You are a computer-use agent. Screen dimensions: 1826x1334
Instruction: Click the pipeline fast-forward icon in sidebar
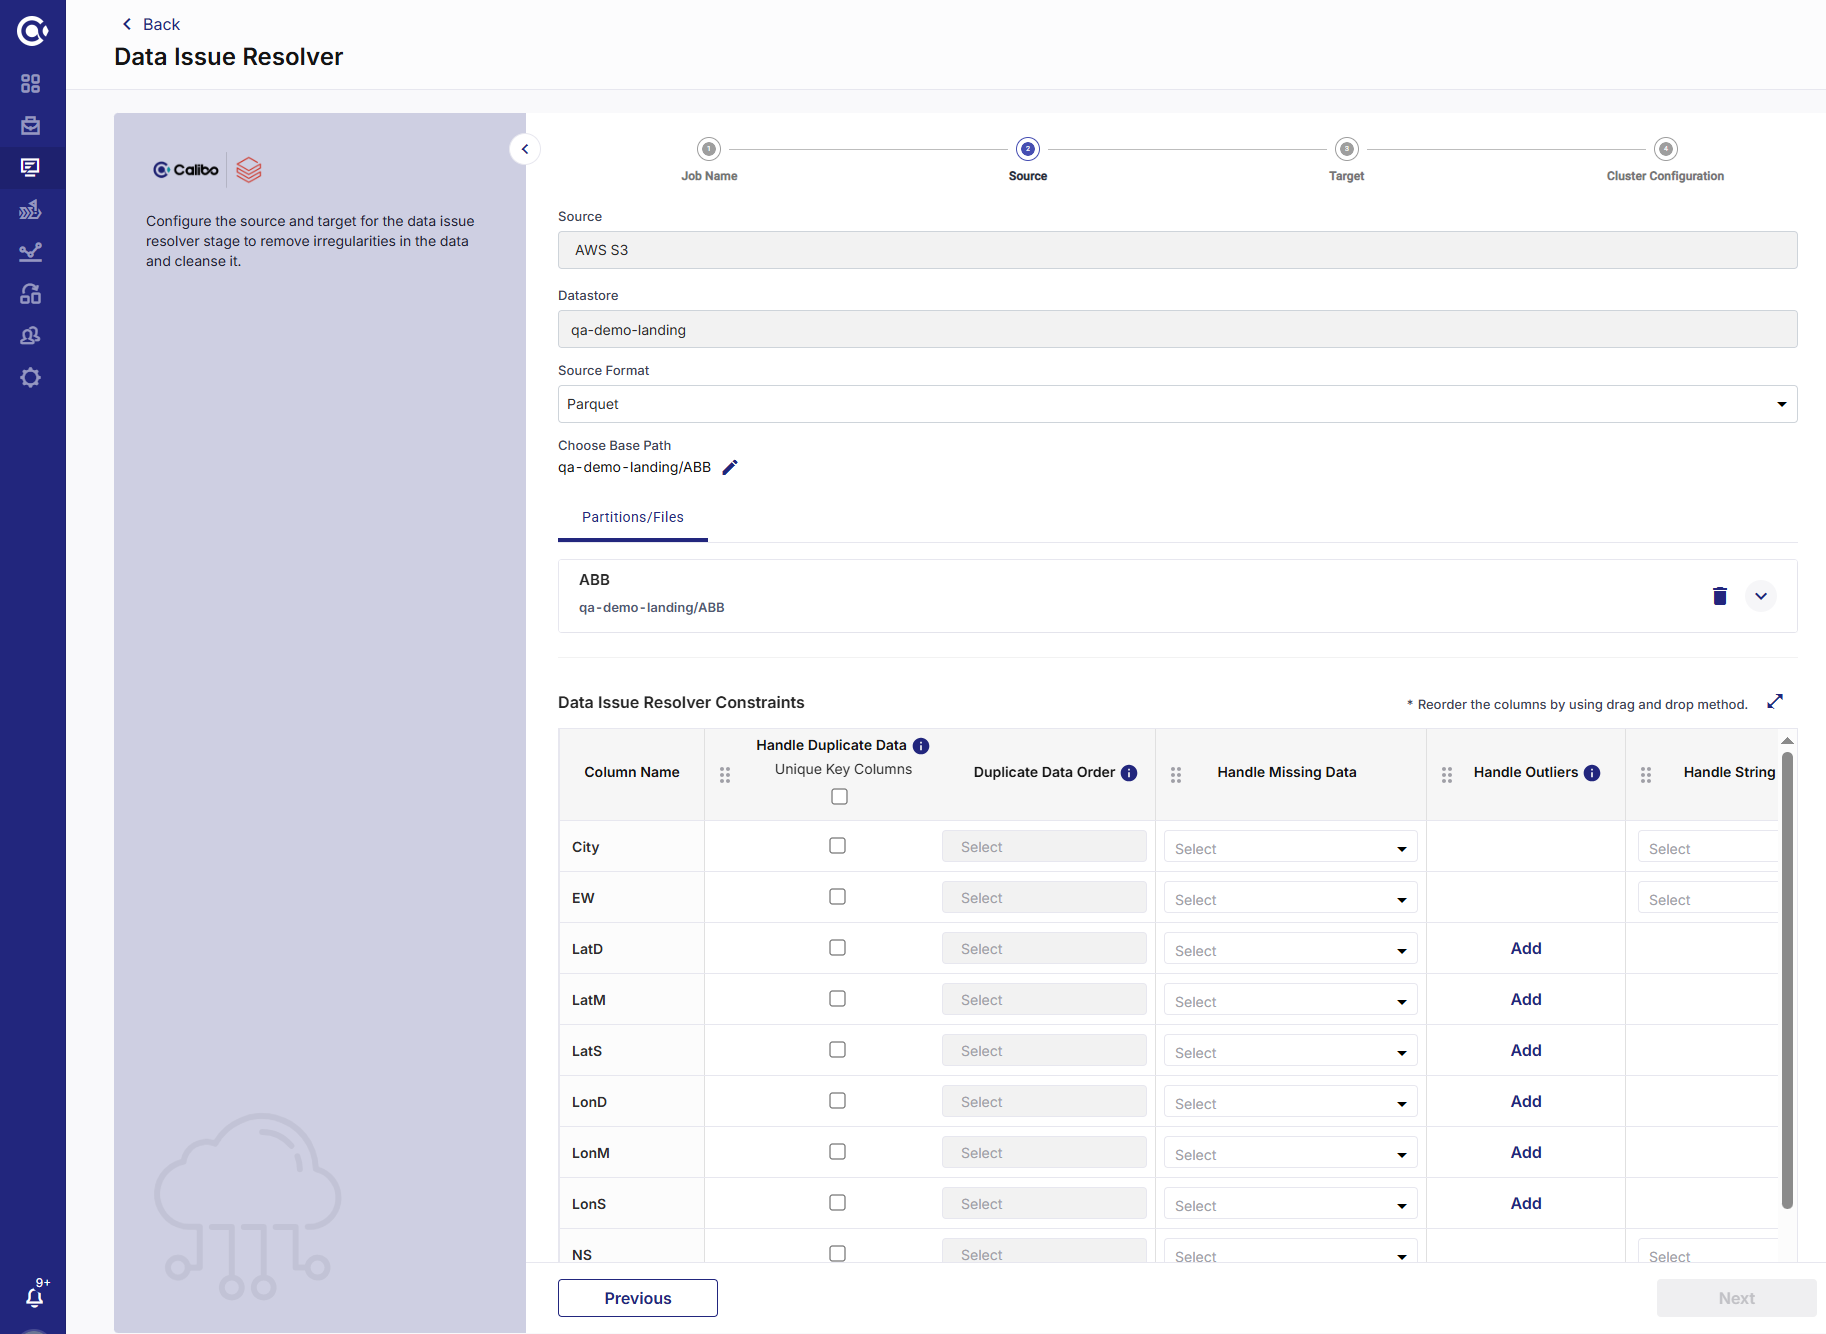pos(31,210)
